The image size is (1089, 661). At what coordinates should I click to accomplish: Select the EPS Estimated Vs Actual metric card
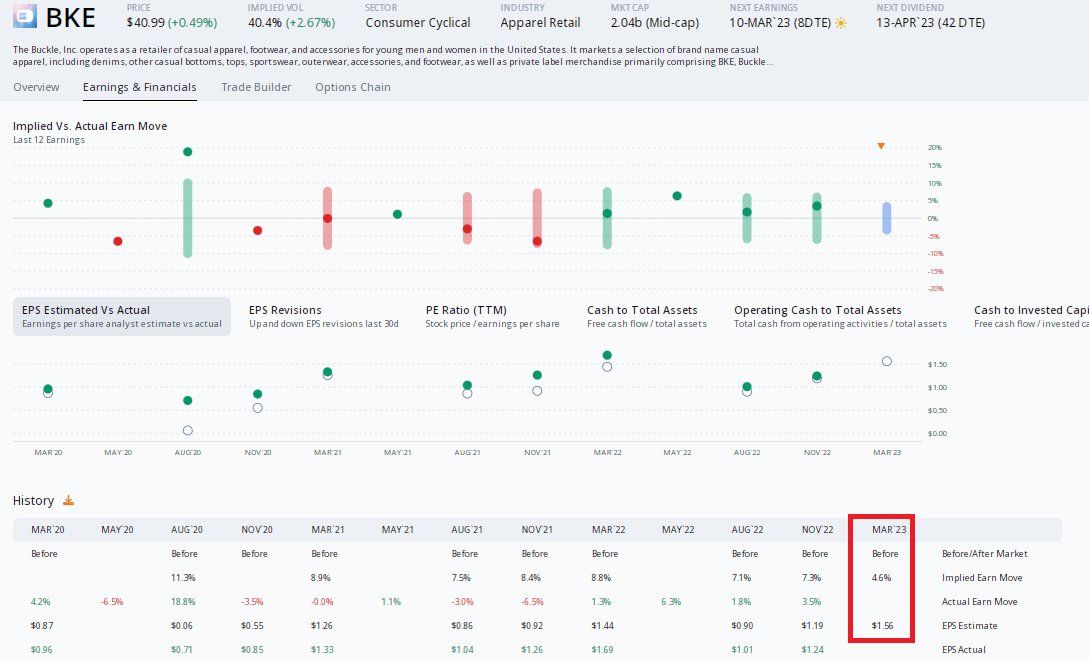(122, 317)
